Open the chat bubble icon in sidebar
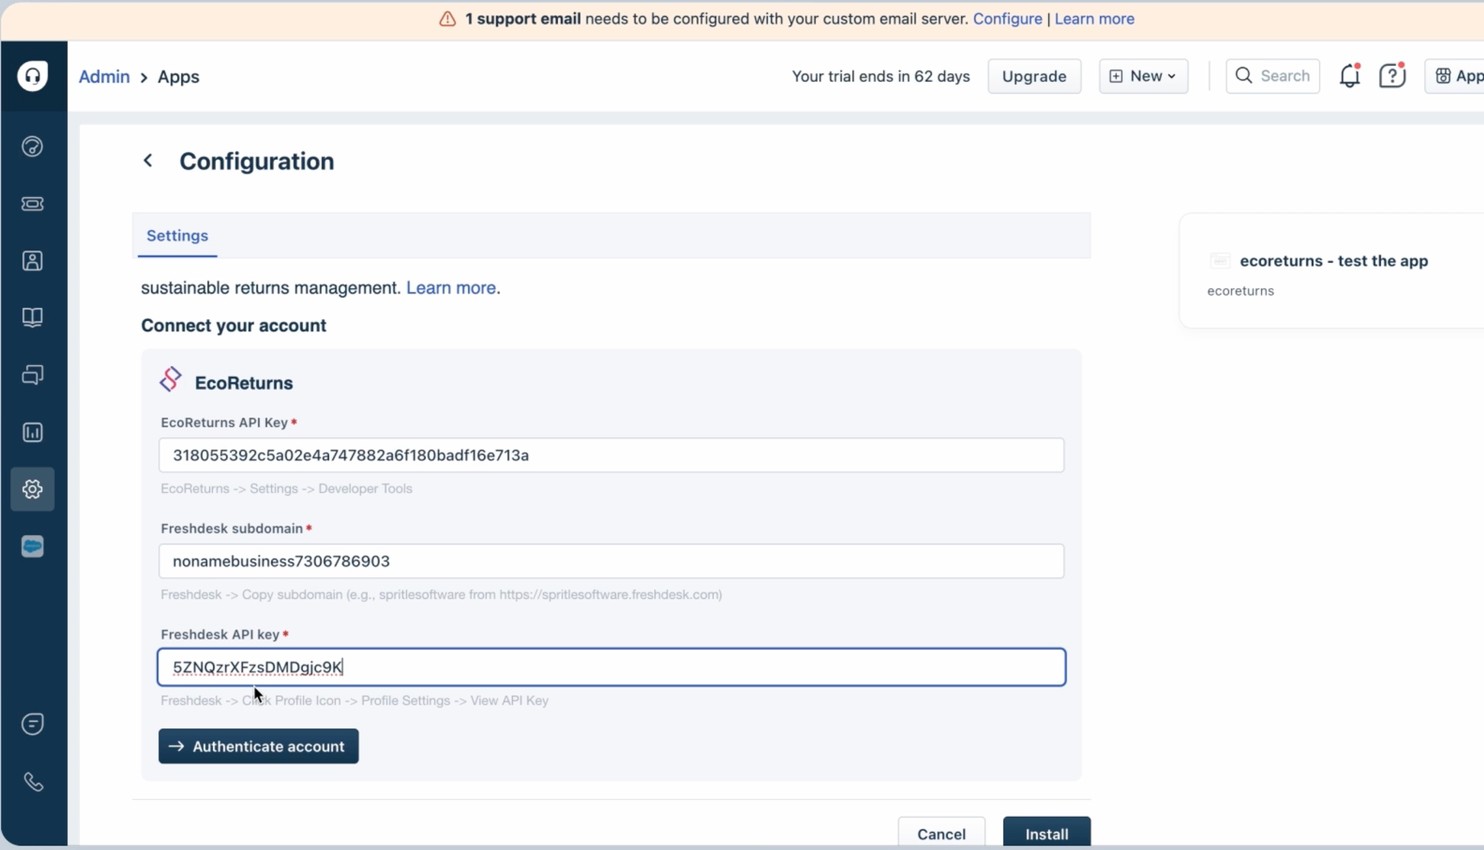1484x850 pixels. pos(33,724)
